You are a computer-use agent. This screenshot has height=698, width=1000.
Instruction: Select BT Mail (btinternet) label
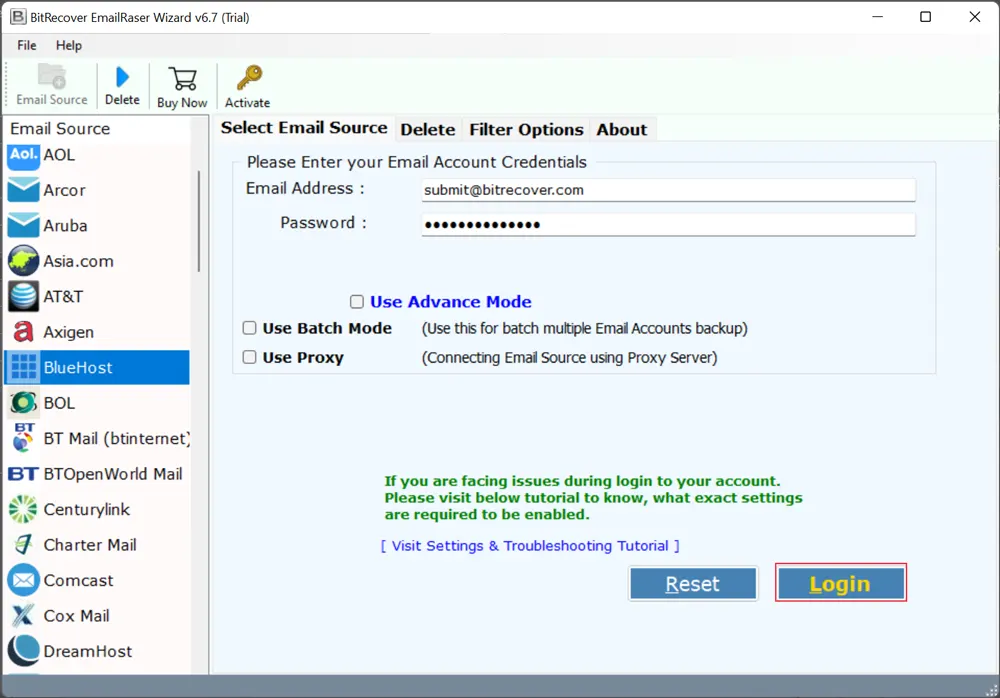tap(117, 438)
